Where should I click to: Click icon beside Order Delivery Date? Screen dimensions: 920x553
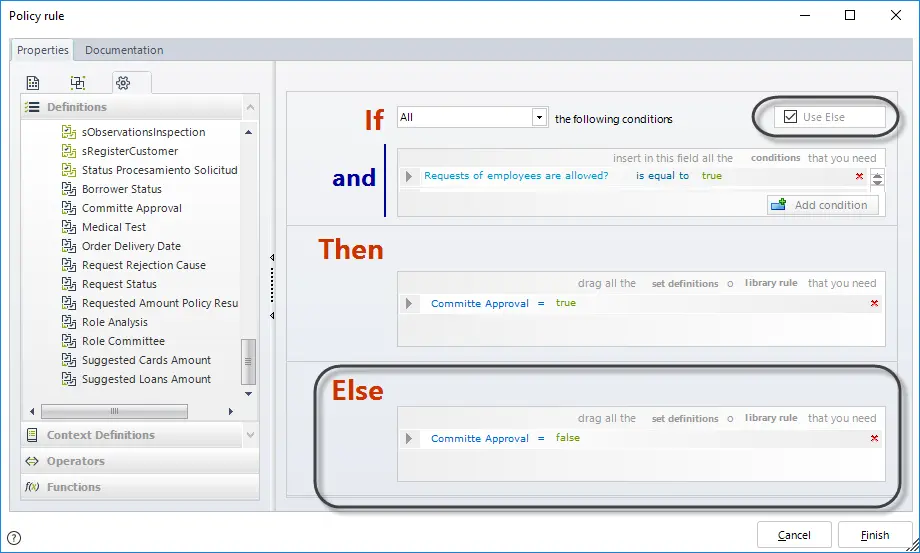pyautogui.click(x=69, y=246)
